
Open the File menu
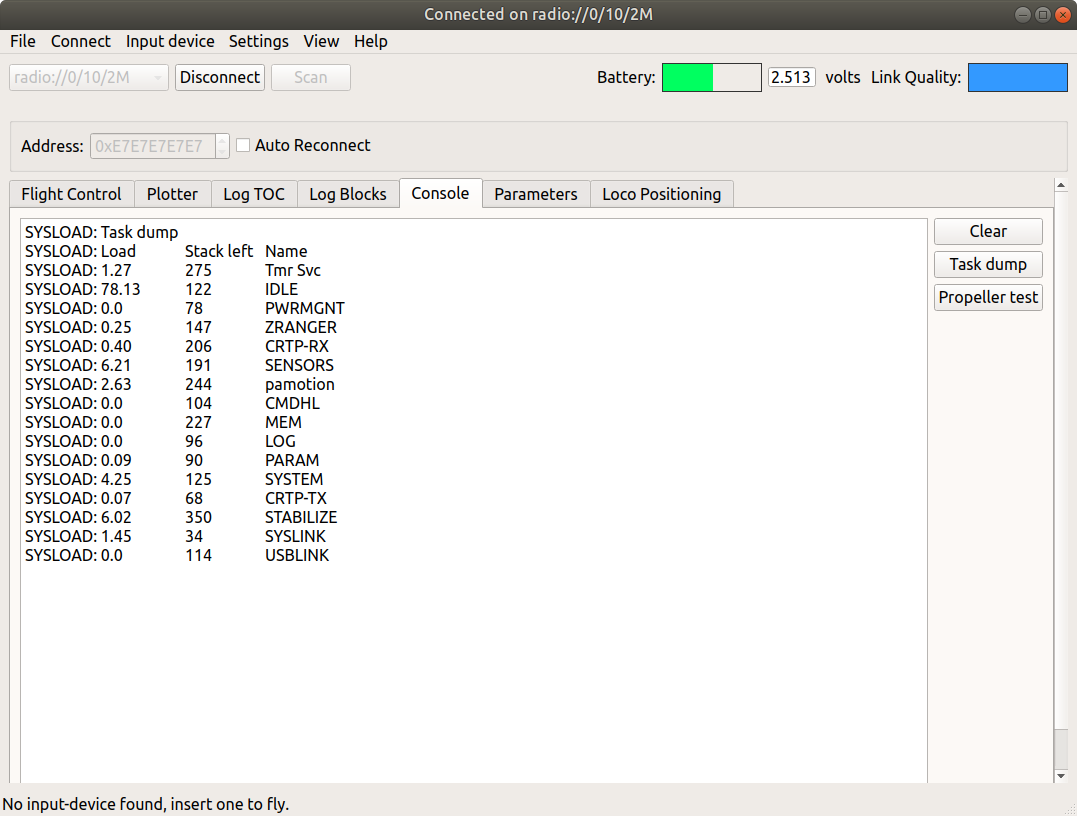[22, 41]
